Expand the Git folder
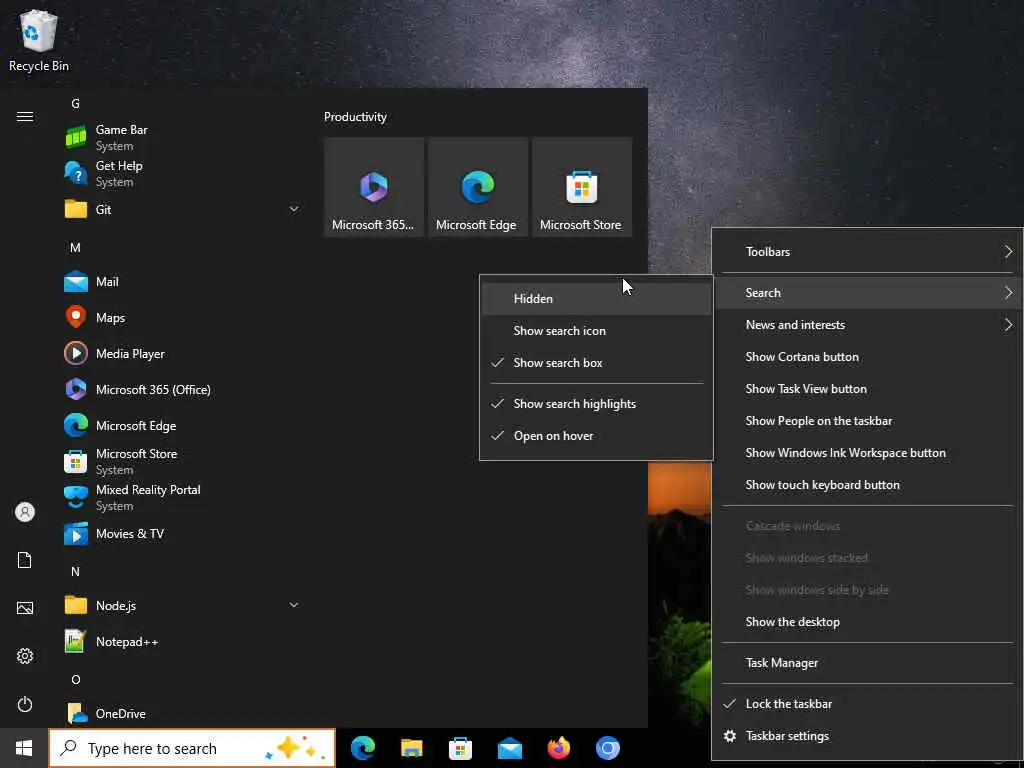1024x768 pixels. coord(181,210)
